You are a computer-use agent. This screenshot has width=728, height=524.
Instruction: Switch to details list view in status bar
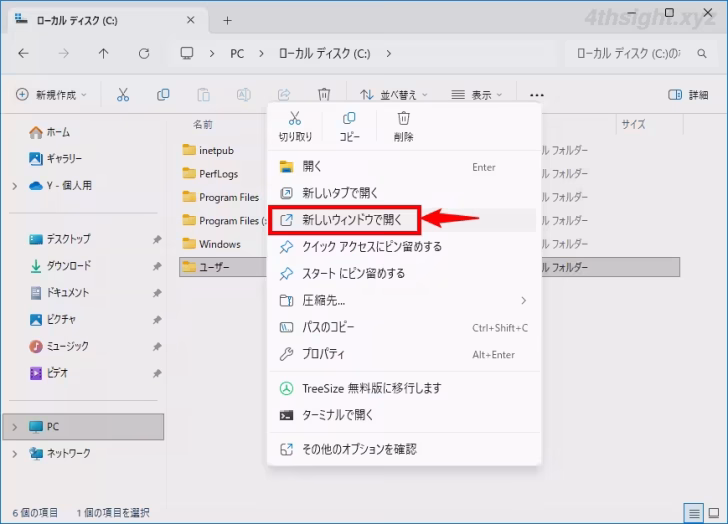(x=694, y=513)
